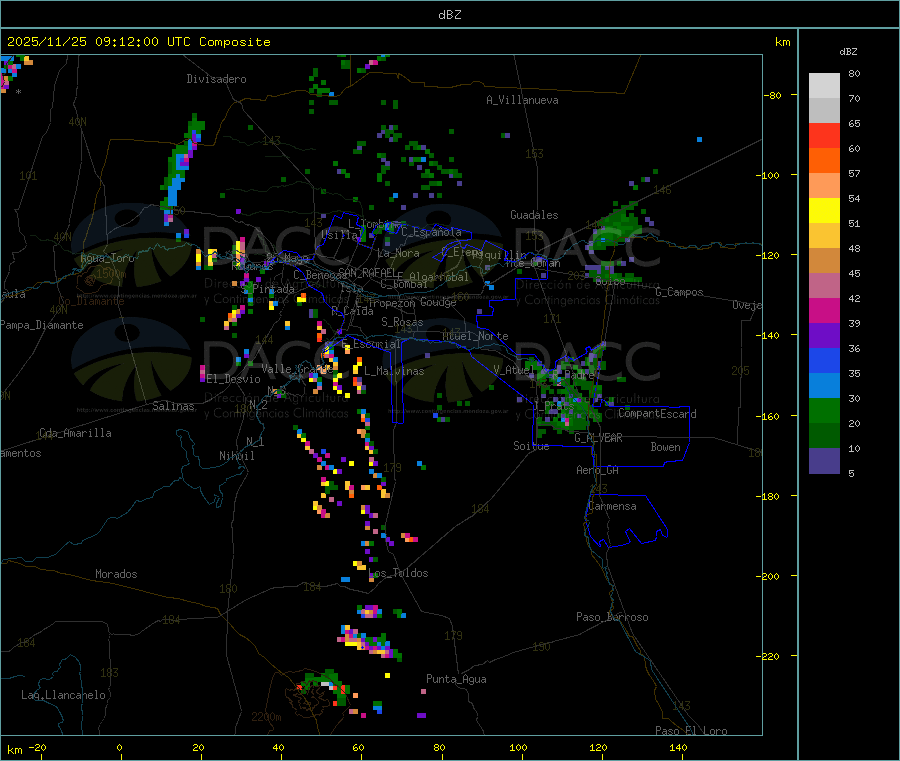
Task: Click the -80 km tick on right axis
Action: [x=773, y=95]
